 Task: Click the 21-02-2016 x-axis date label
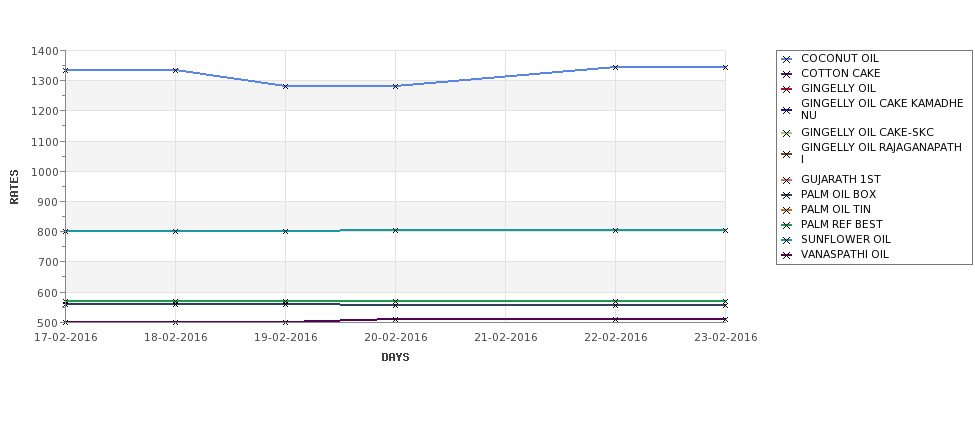click(x=506, y=338)
